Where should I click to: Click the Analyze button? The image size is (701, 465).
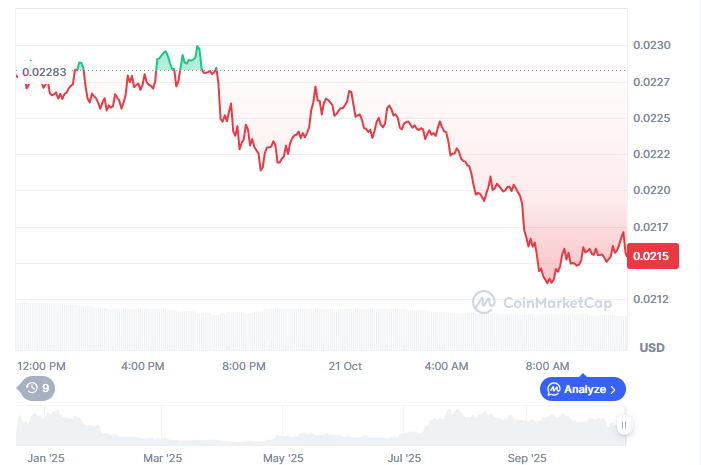(583, 389)
